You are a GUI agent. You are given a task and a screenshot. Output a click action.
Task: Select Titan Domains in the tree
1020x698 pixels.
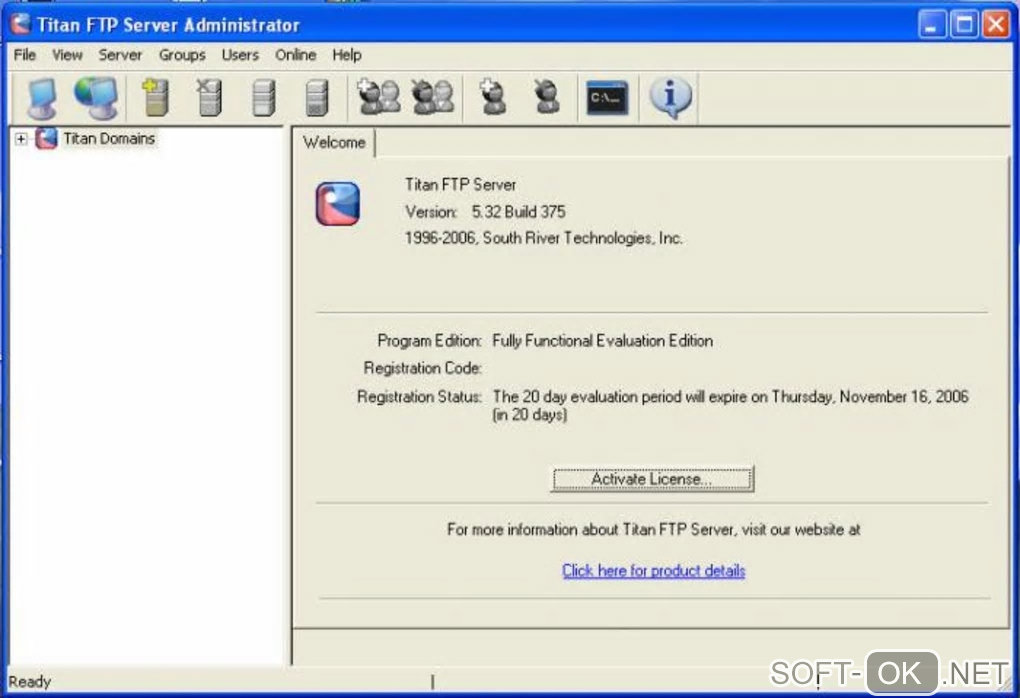(x=109, y=139)
